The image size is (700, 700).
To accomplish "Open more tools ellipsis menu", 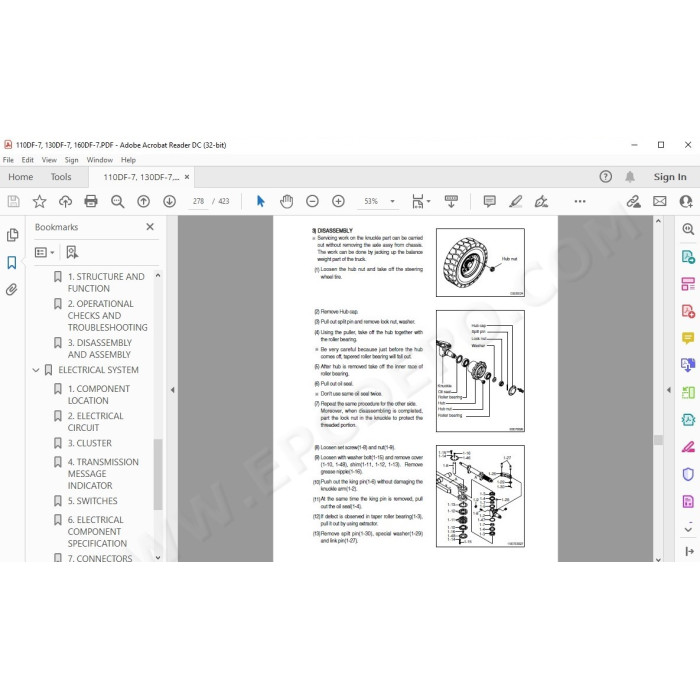I will tap(580, 201).
